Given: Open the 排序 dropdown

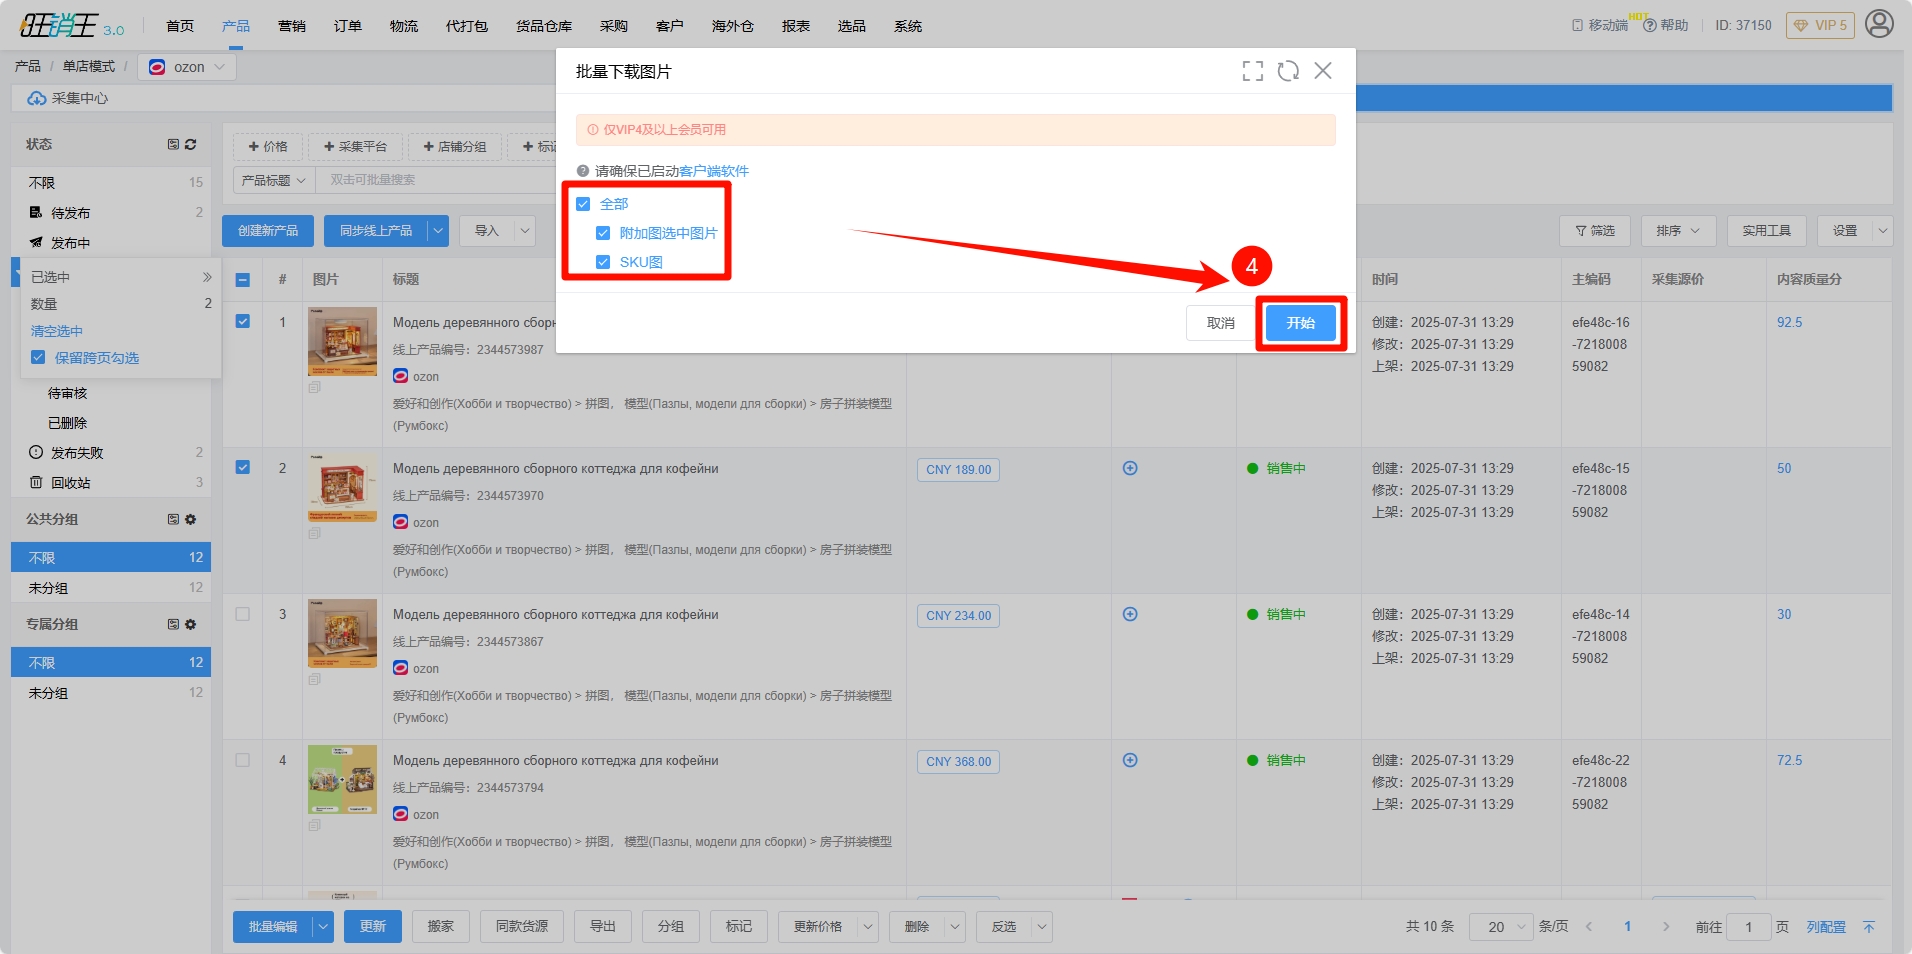Looking at the screenshot, I should [1677, 231].
